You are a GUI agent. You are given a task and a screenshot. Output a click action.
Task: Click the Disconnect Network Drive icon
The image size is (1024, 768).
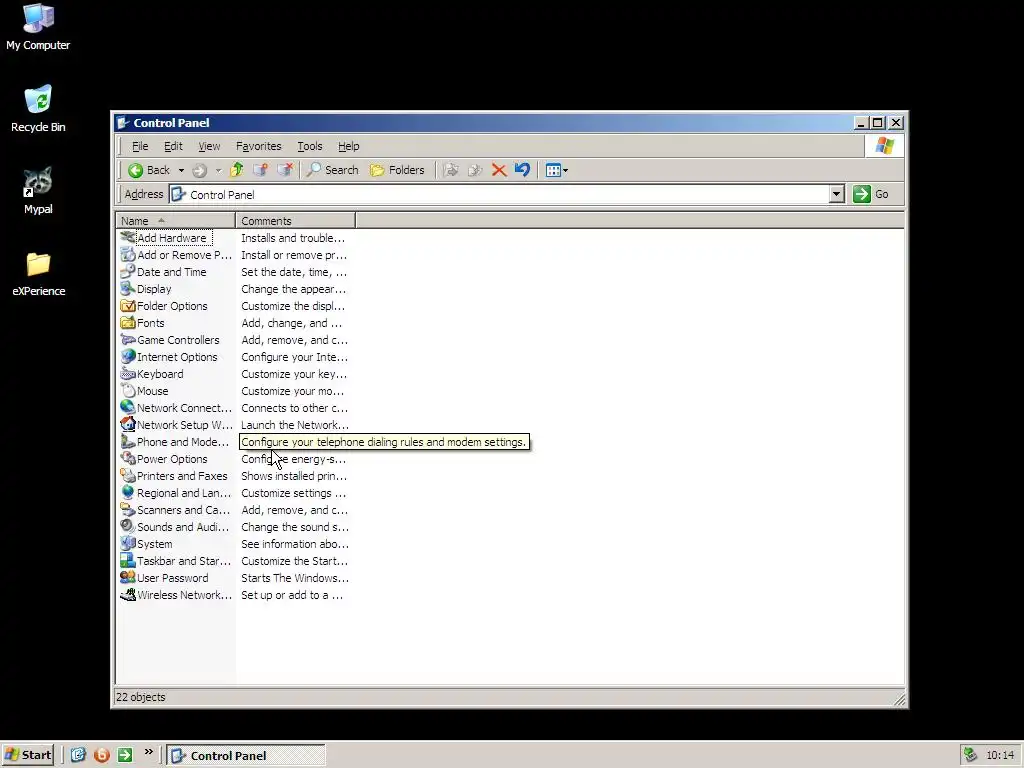pyautogui.click(x=285, y=170)
